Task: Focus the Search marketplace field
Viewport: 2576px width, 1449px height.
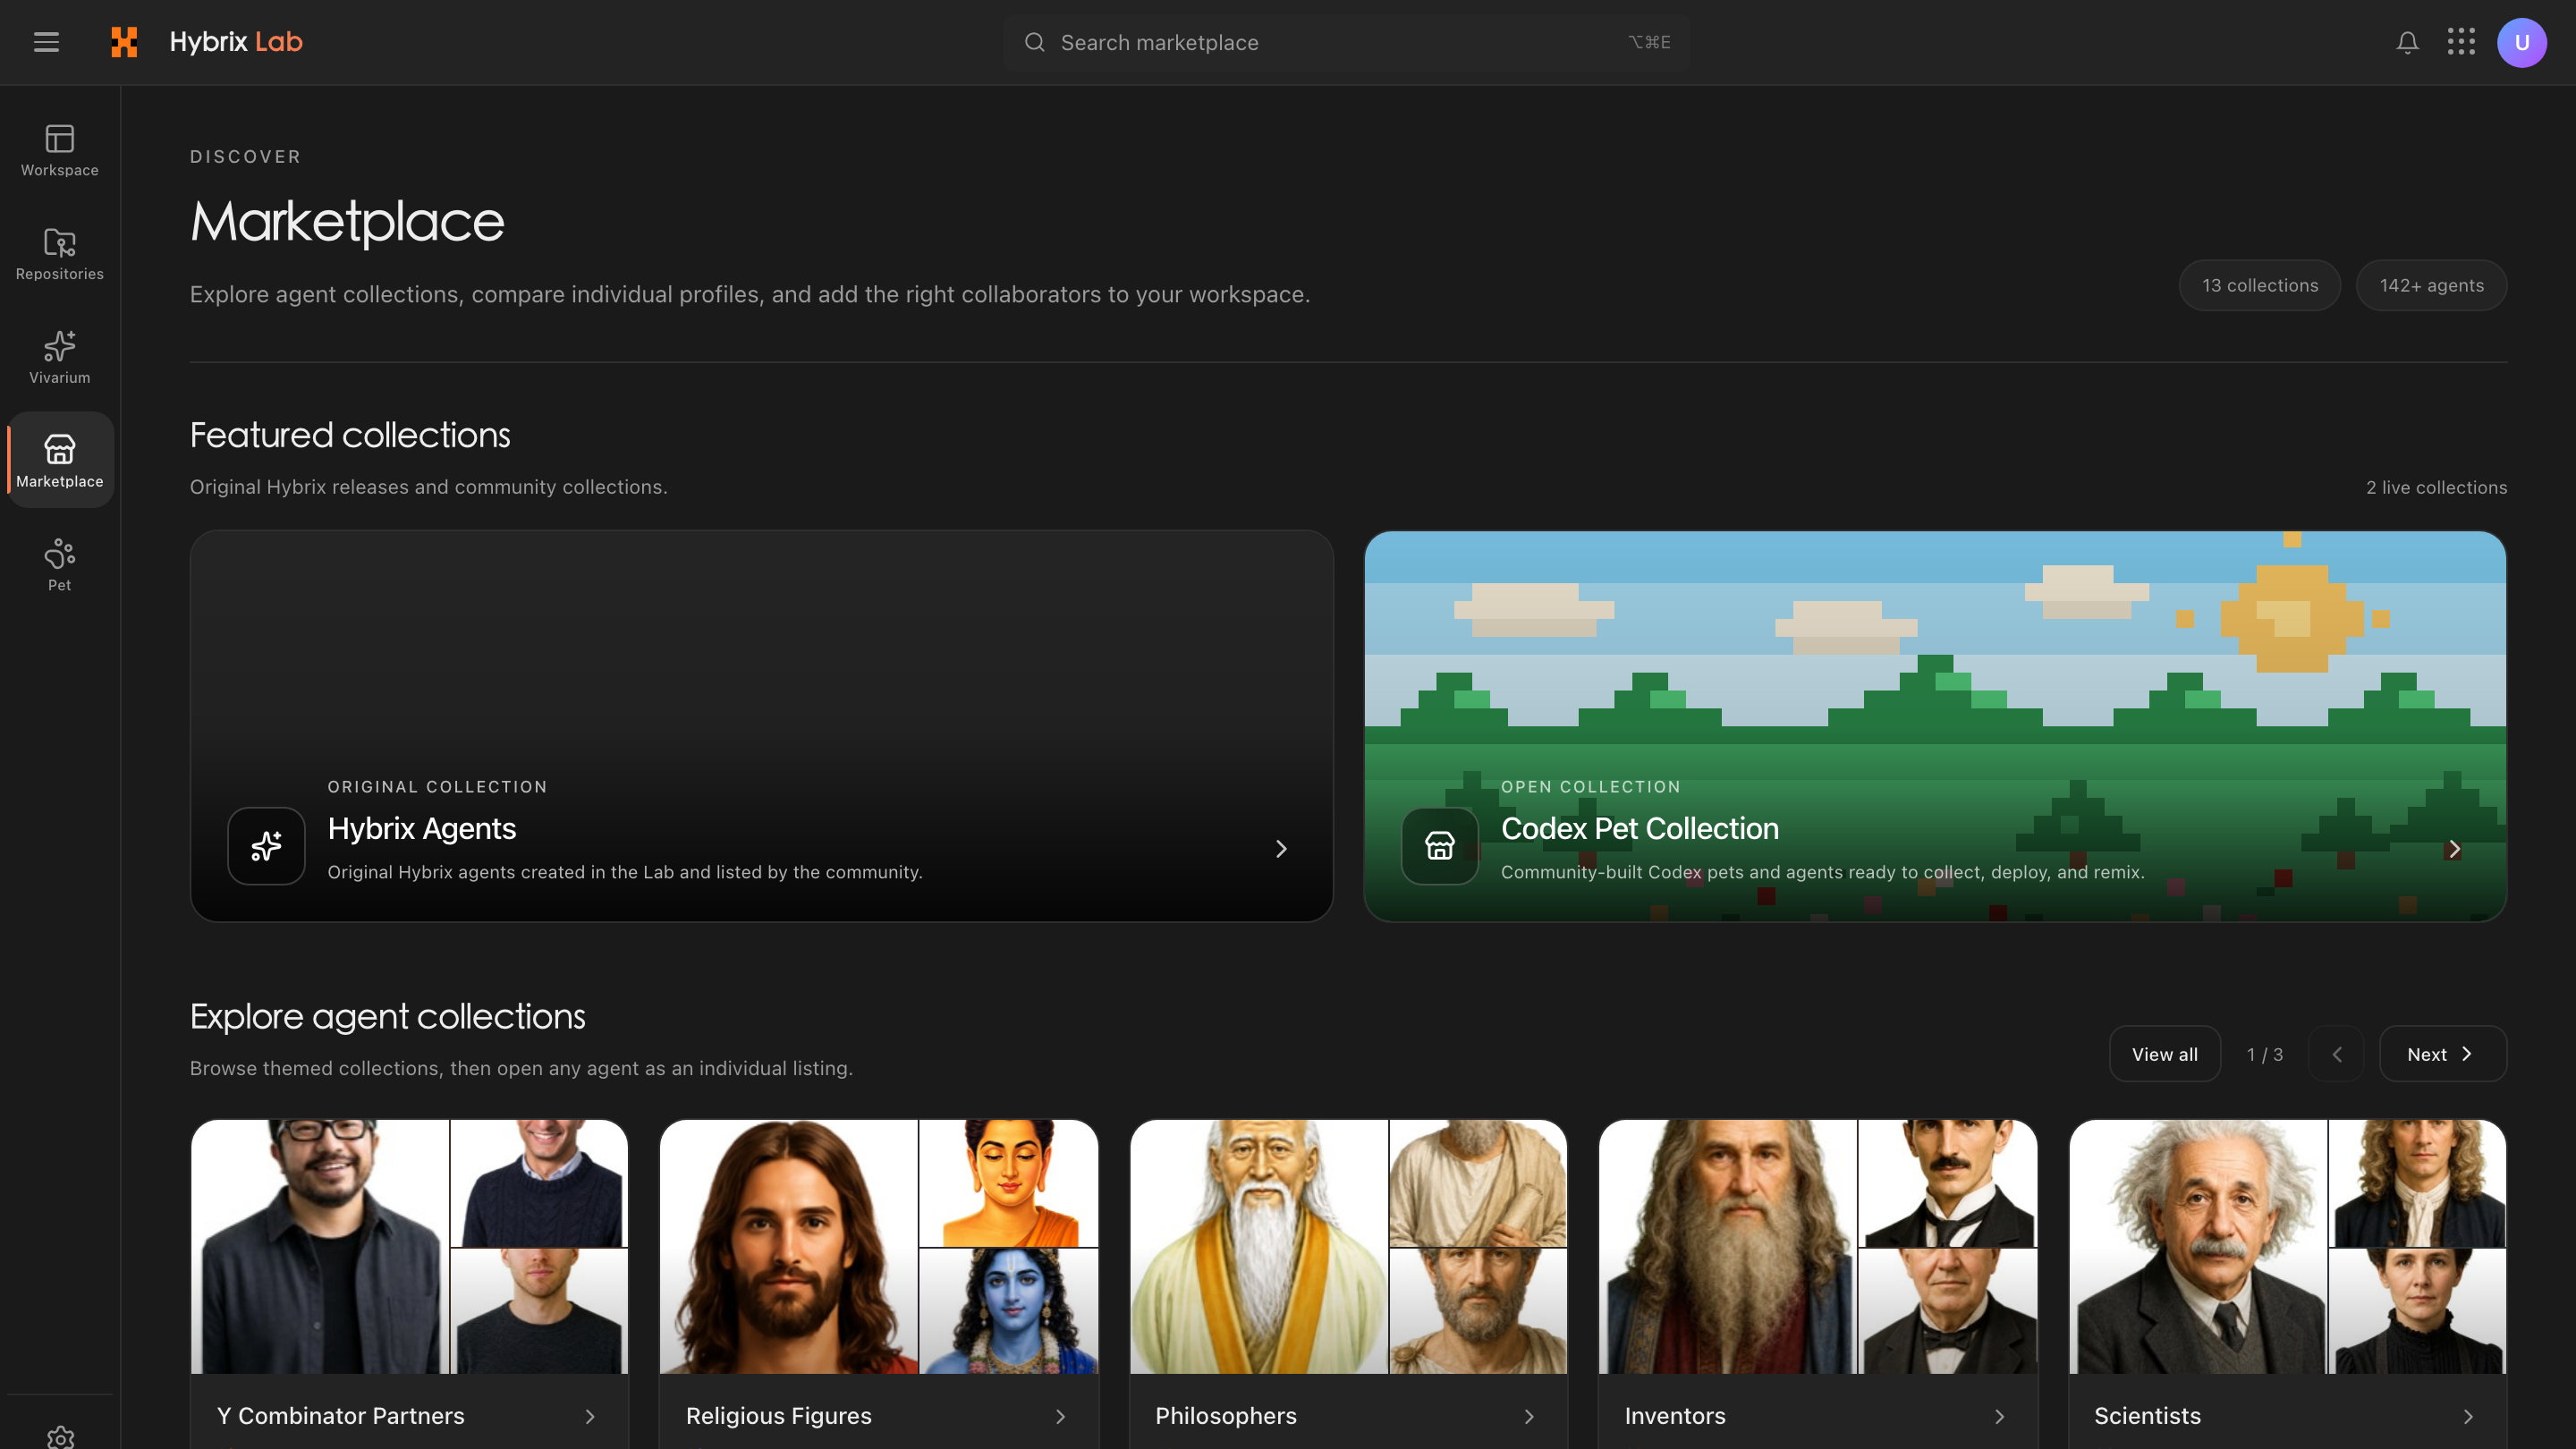Action: click(1347, 42)
